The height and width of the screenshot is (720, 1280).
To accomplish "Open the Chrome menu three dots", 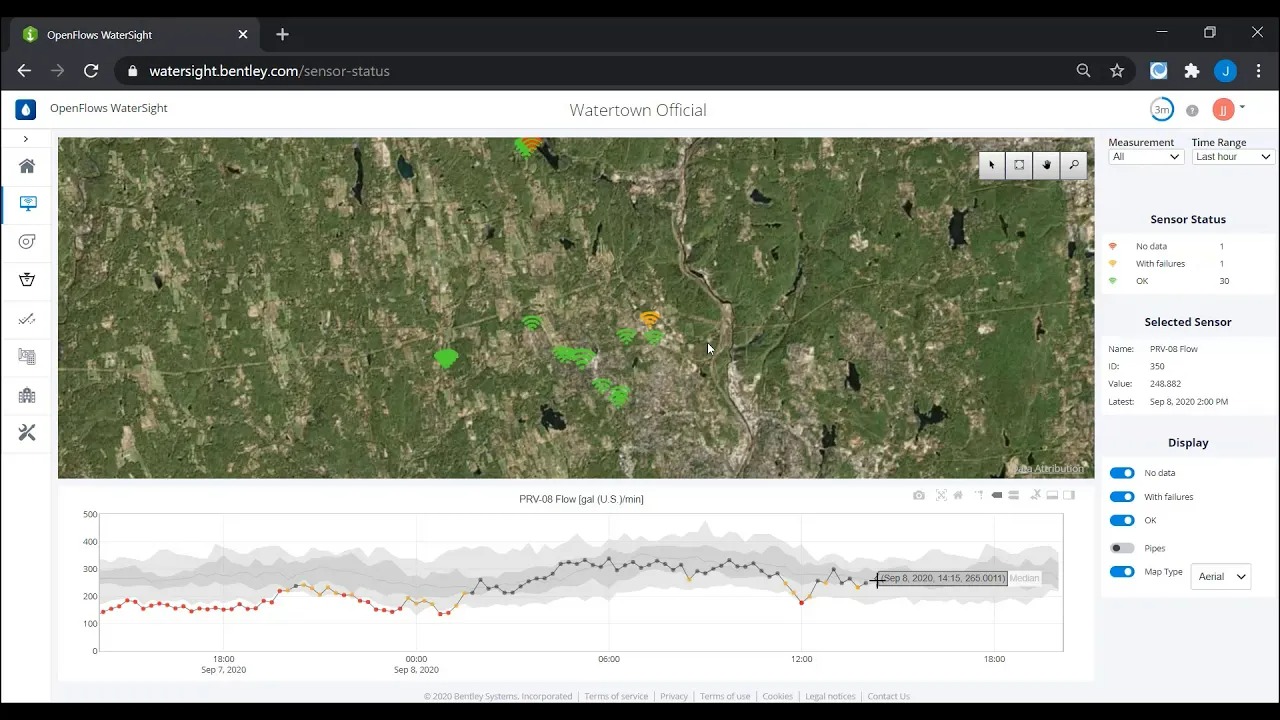I will pos(1259,71).
